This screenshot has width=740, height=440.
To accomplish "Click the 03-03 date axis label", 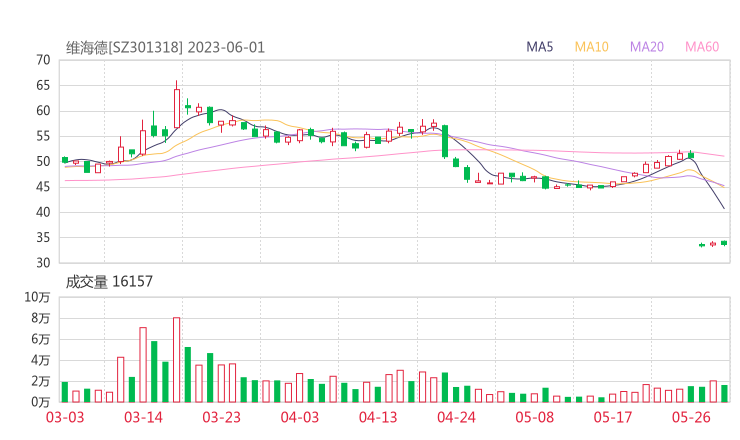I will [65, 417].
